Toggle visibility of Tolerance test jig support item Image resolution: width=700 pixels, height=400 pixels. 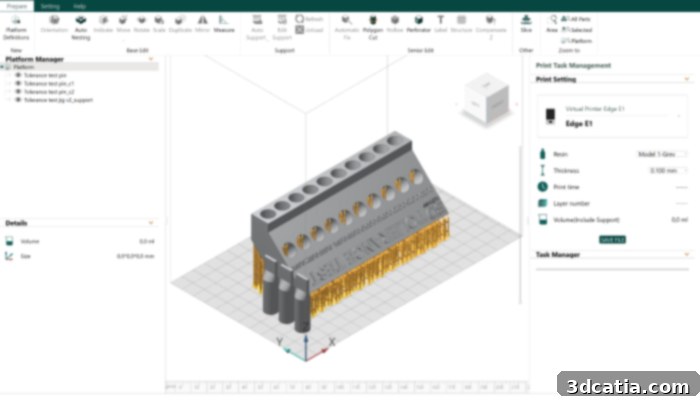pyautogui.click(x=18, y=100)
